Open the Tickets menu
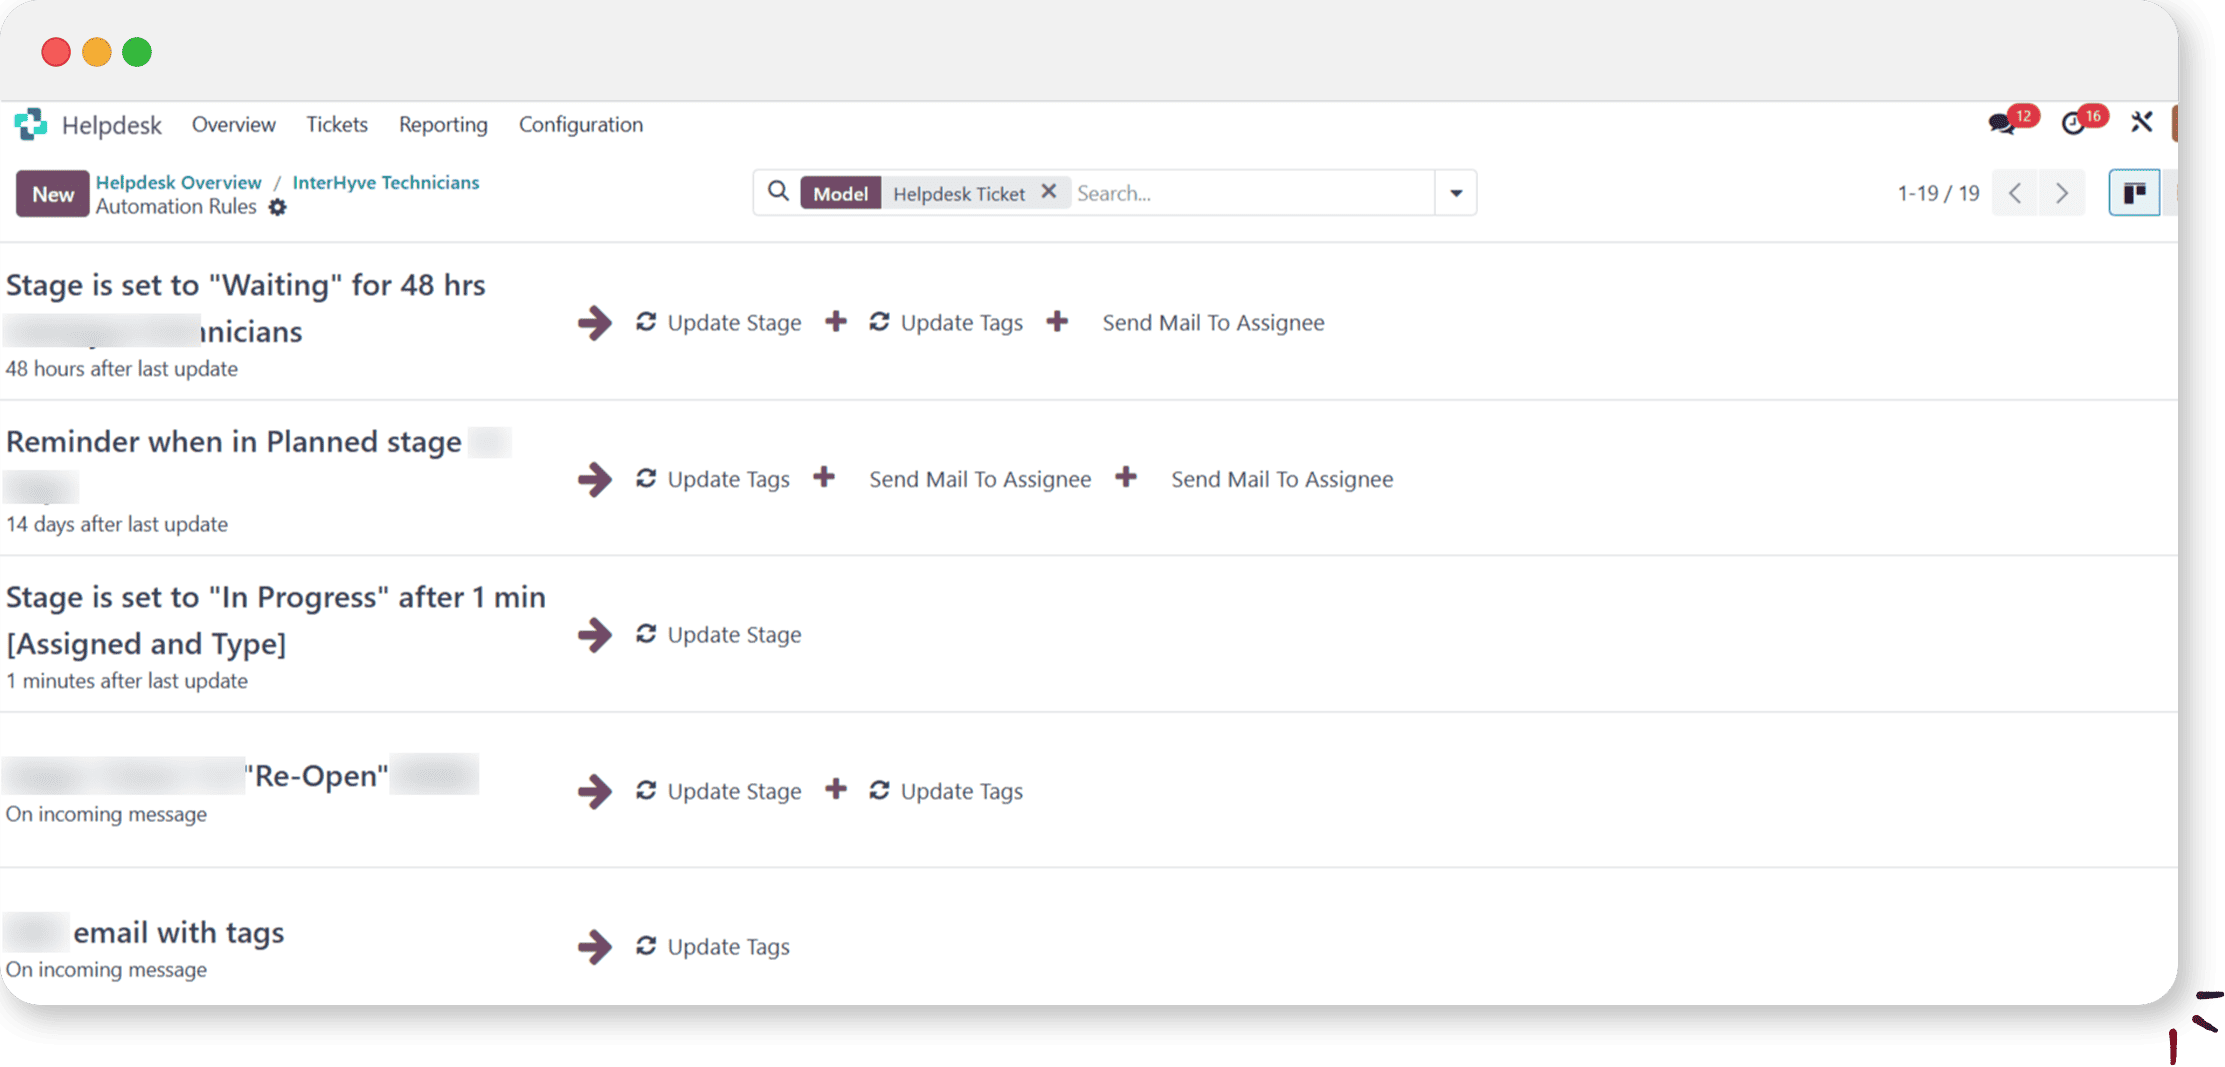2225x1067 pixels. pyautogui.click(x=337, y=124)
